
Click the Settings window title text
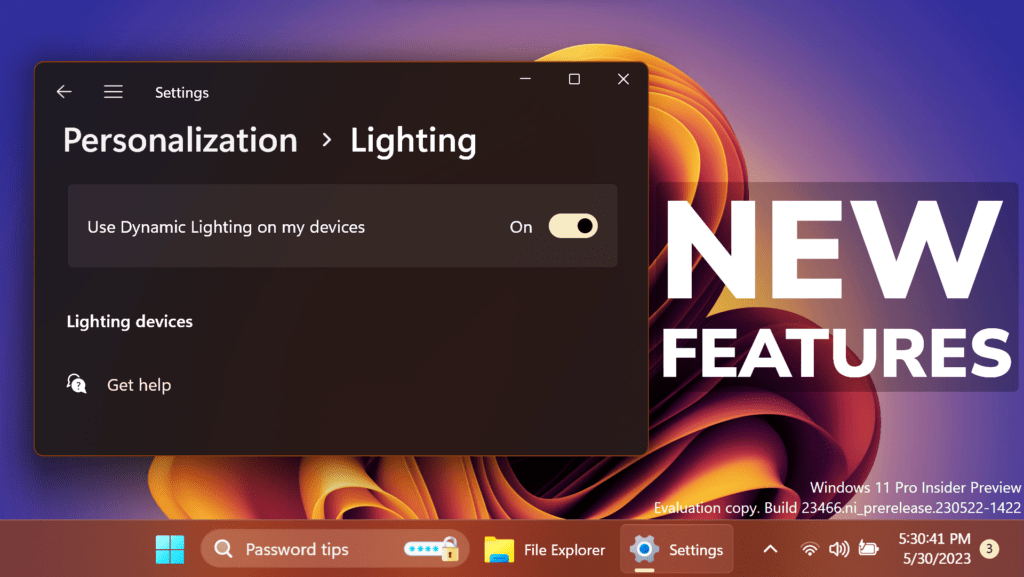click(x=182, y=93)
